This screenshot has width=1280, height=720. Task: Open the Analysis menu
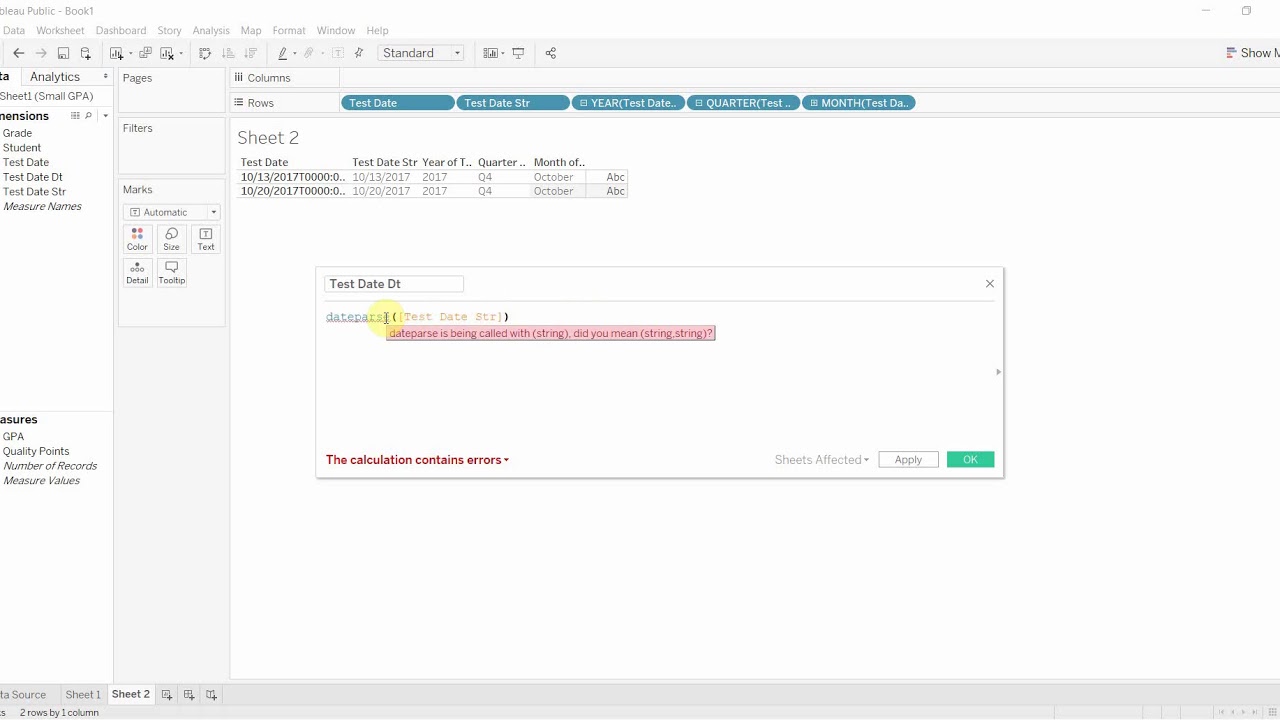click(x=211, y=31)
